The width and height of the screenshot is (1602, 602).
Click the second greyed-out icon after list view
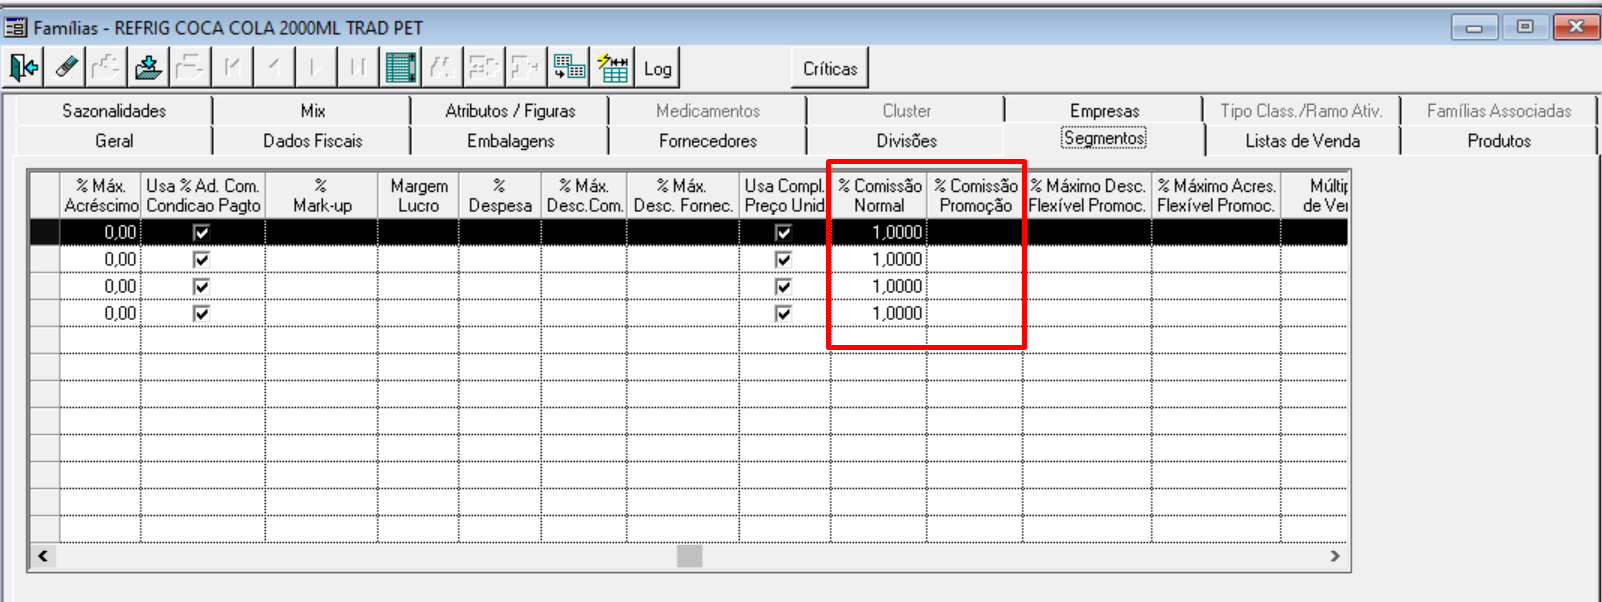point(484,68)
